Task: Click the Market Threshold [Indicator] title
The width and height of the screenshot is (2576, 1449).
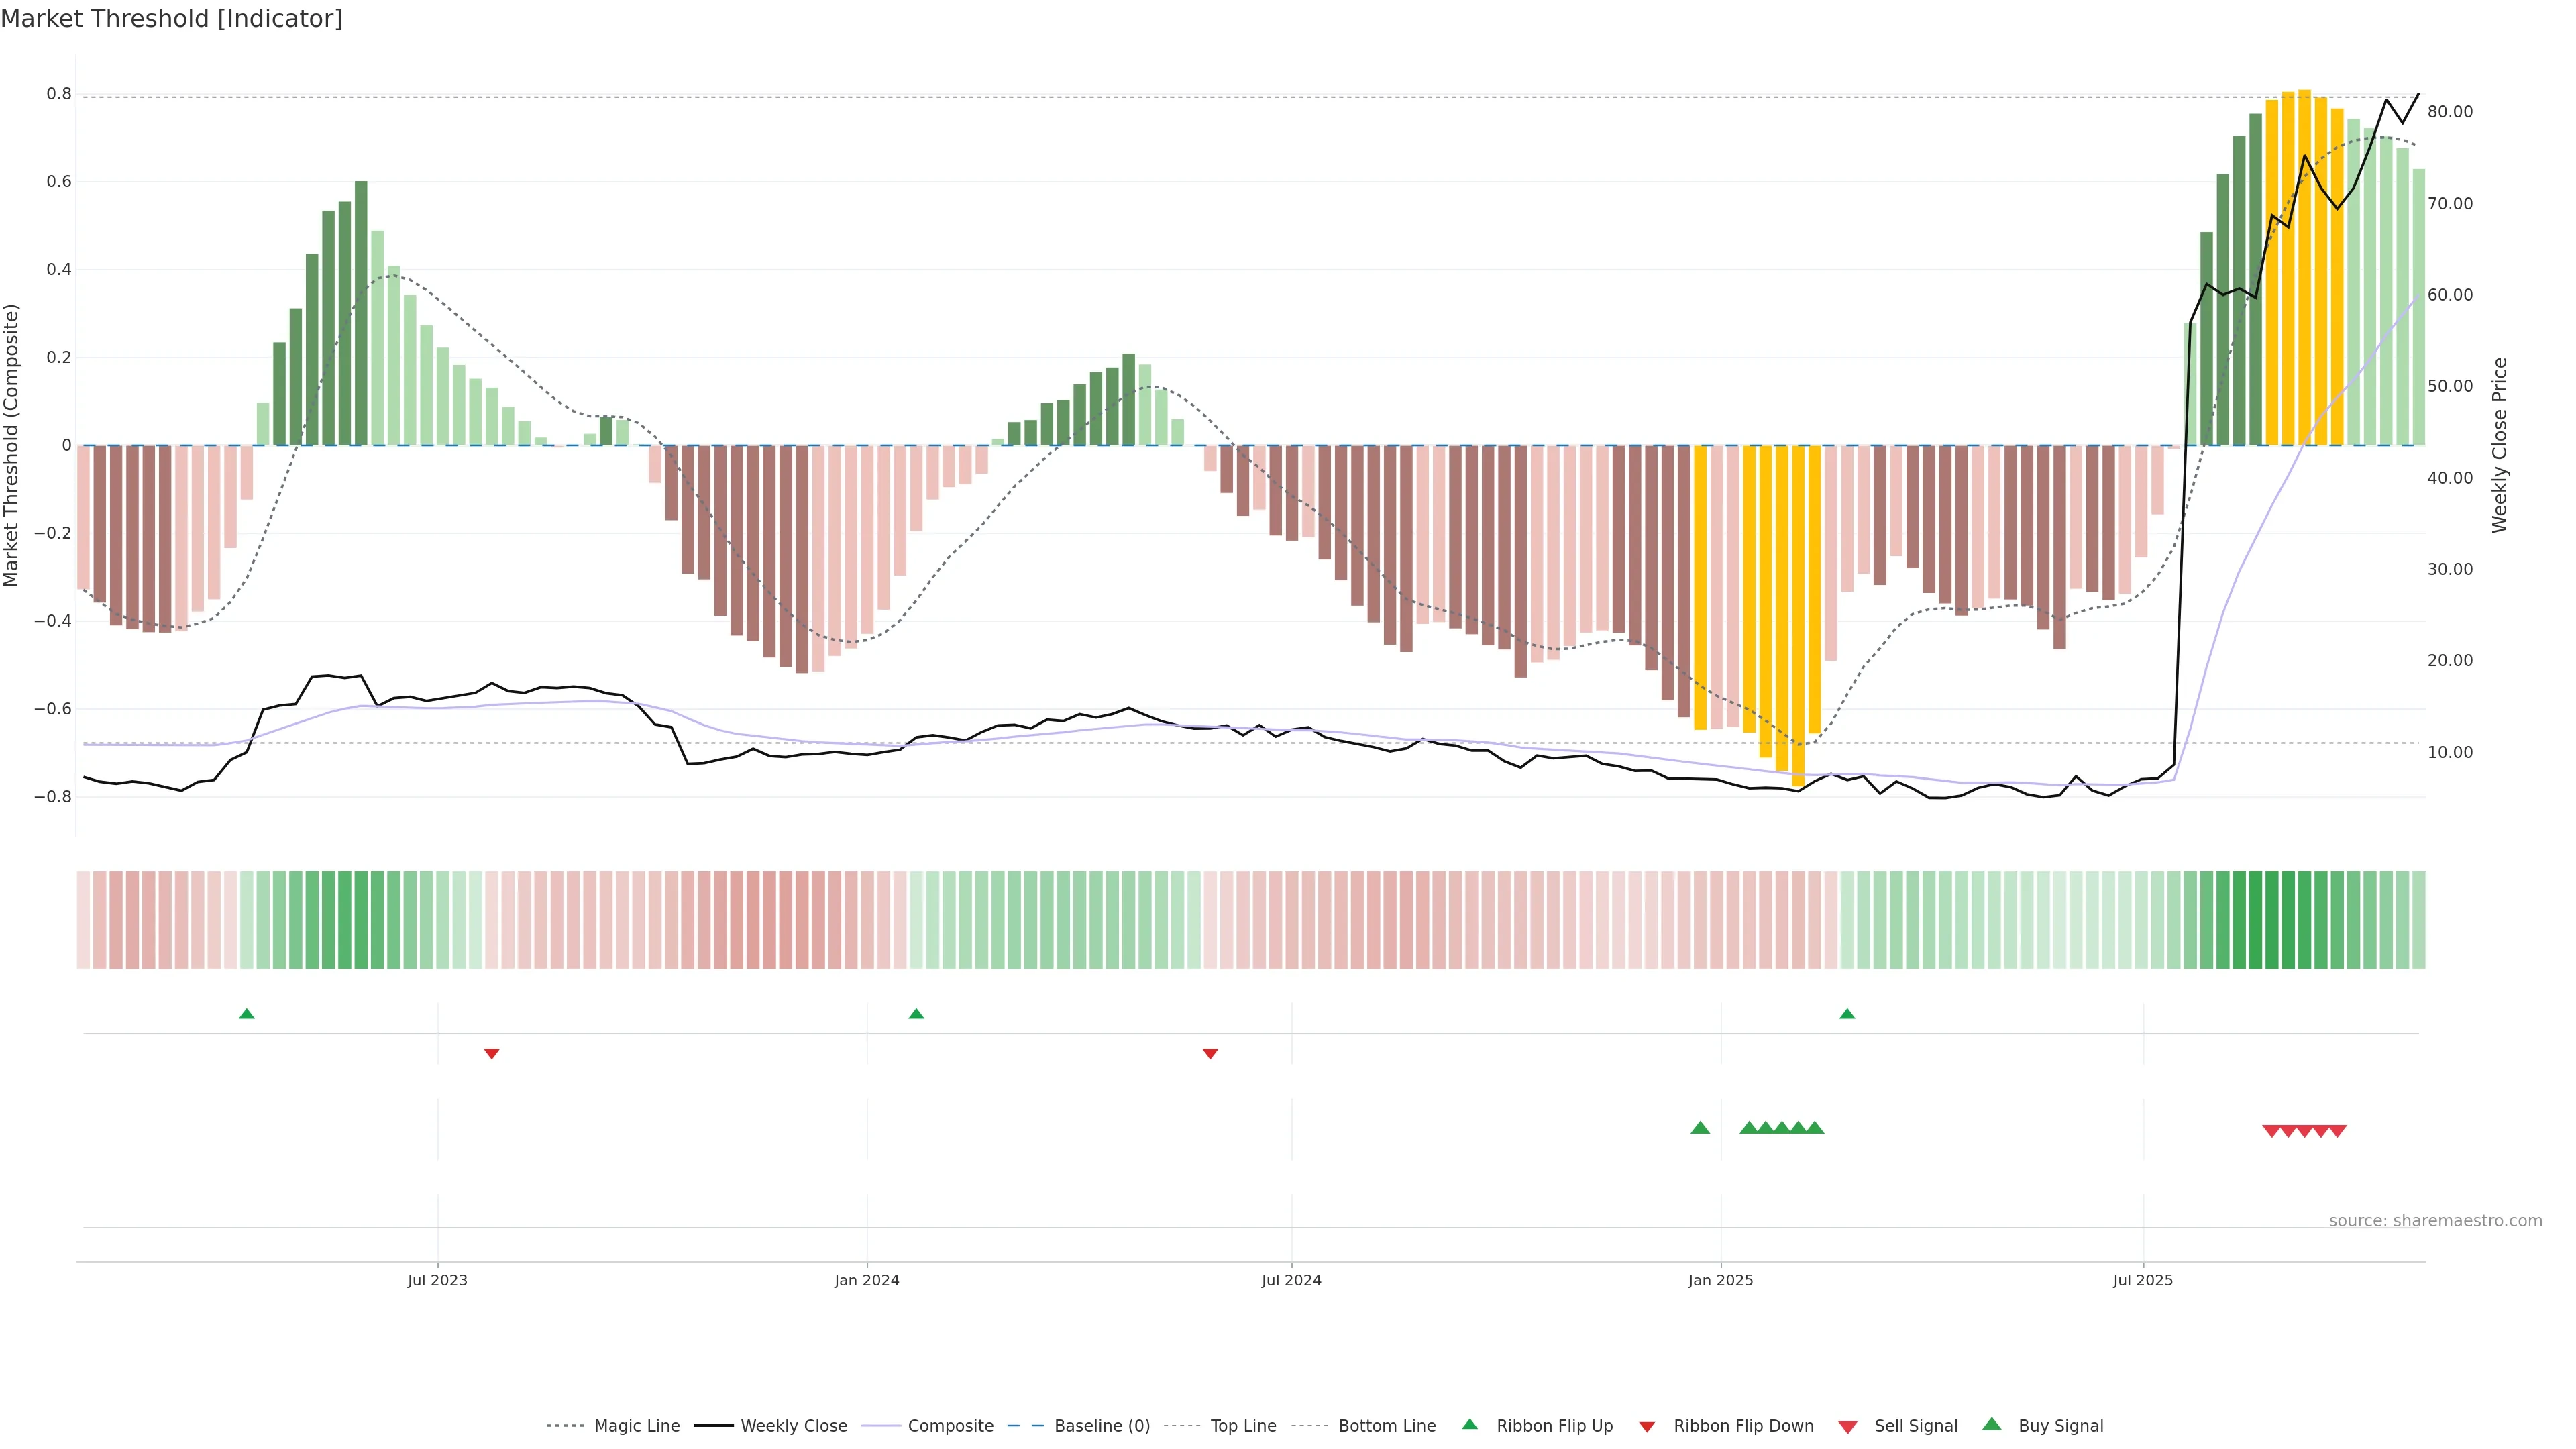Action: tap(171, 19)
